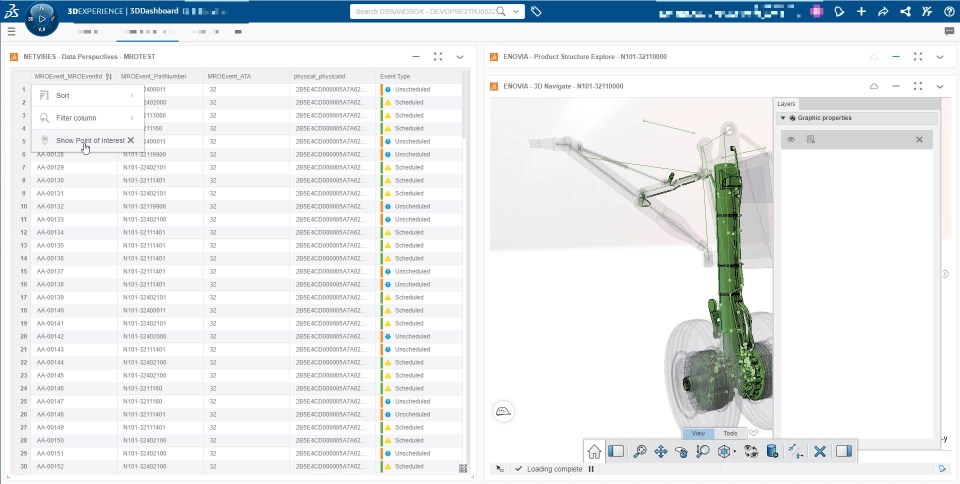This screenshot has height=484, width=960.
Task: Open Product Structure Explore chevron menu
Action: click(940, 57)
